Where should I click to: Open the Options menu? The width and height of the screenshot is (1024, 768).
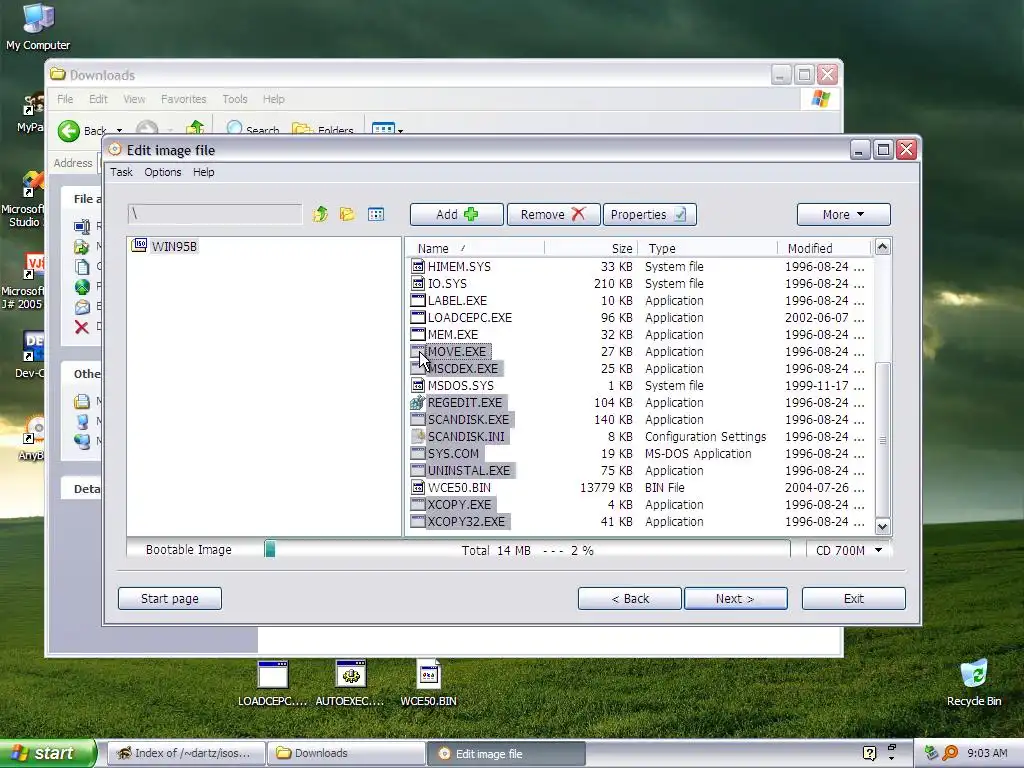tap(163, 172)
